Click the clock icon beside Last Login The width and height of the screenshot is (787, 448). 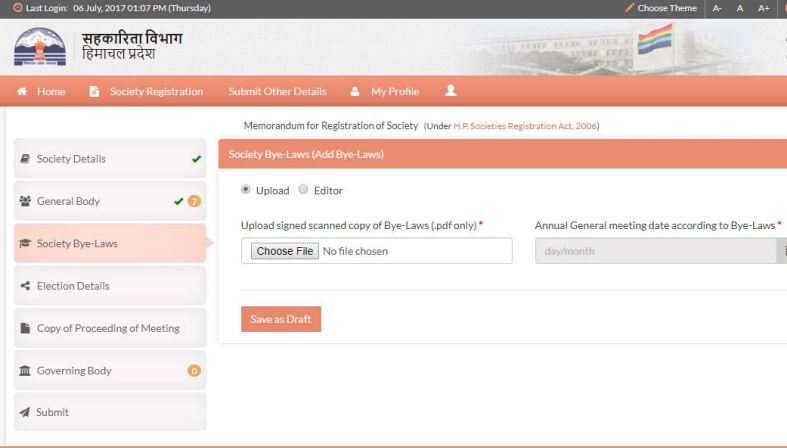(18, 8)
